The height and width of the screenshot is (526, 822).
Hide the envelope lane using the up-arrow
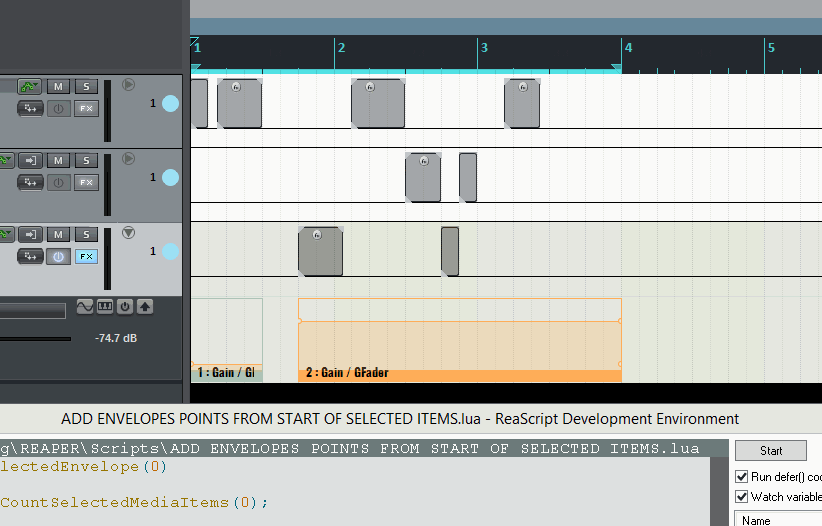[x=145, y=306]
